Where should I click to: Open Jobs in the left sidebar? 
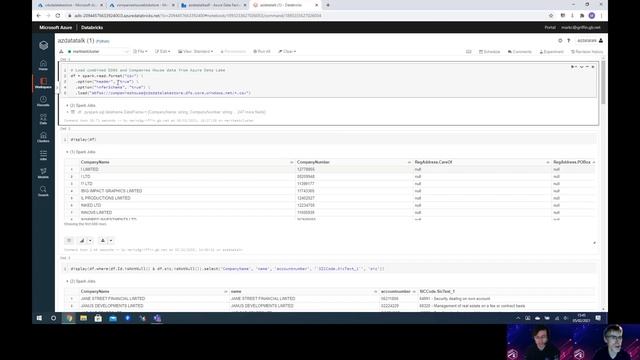43,155
